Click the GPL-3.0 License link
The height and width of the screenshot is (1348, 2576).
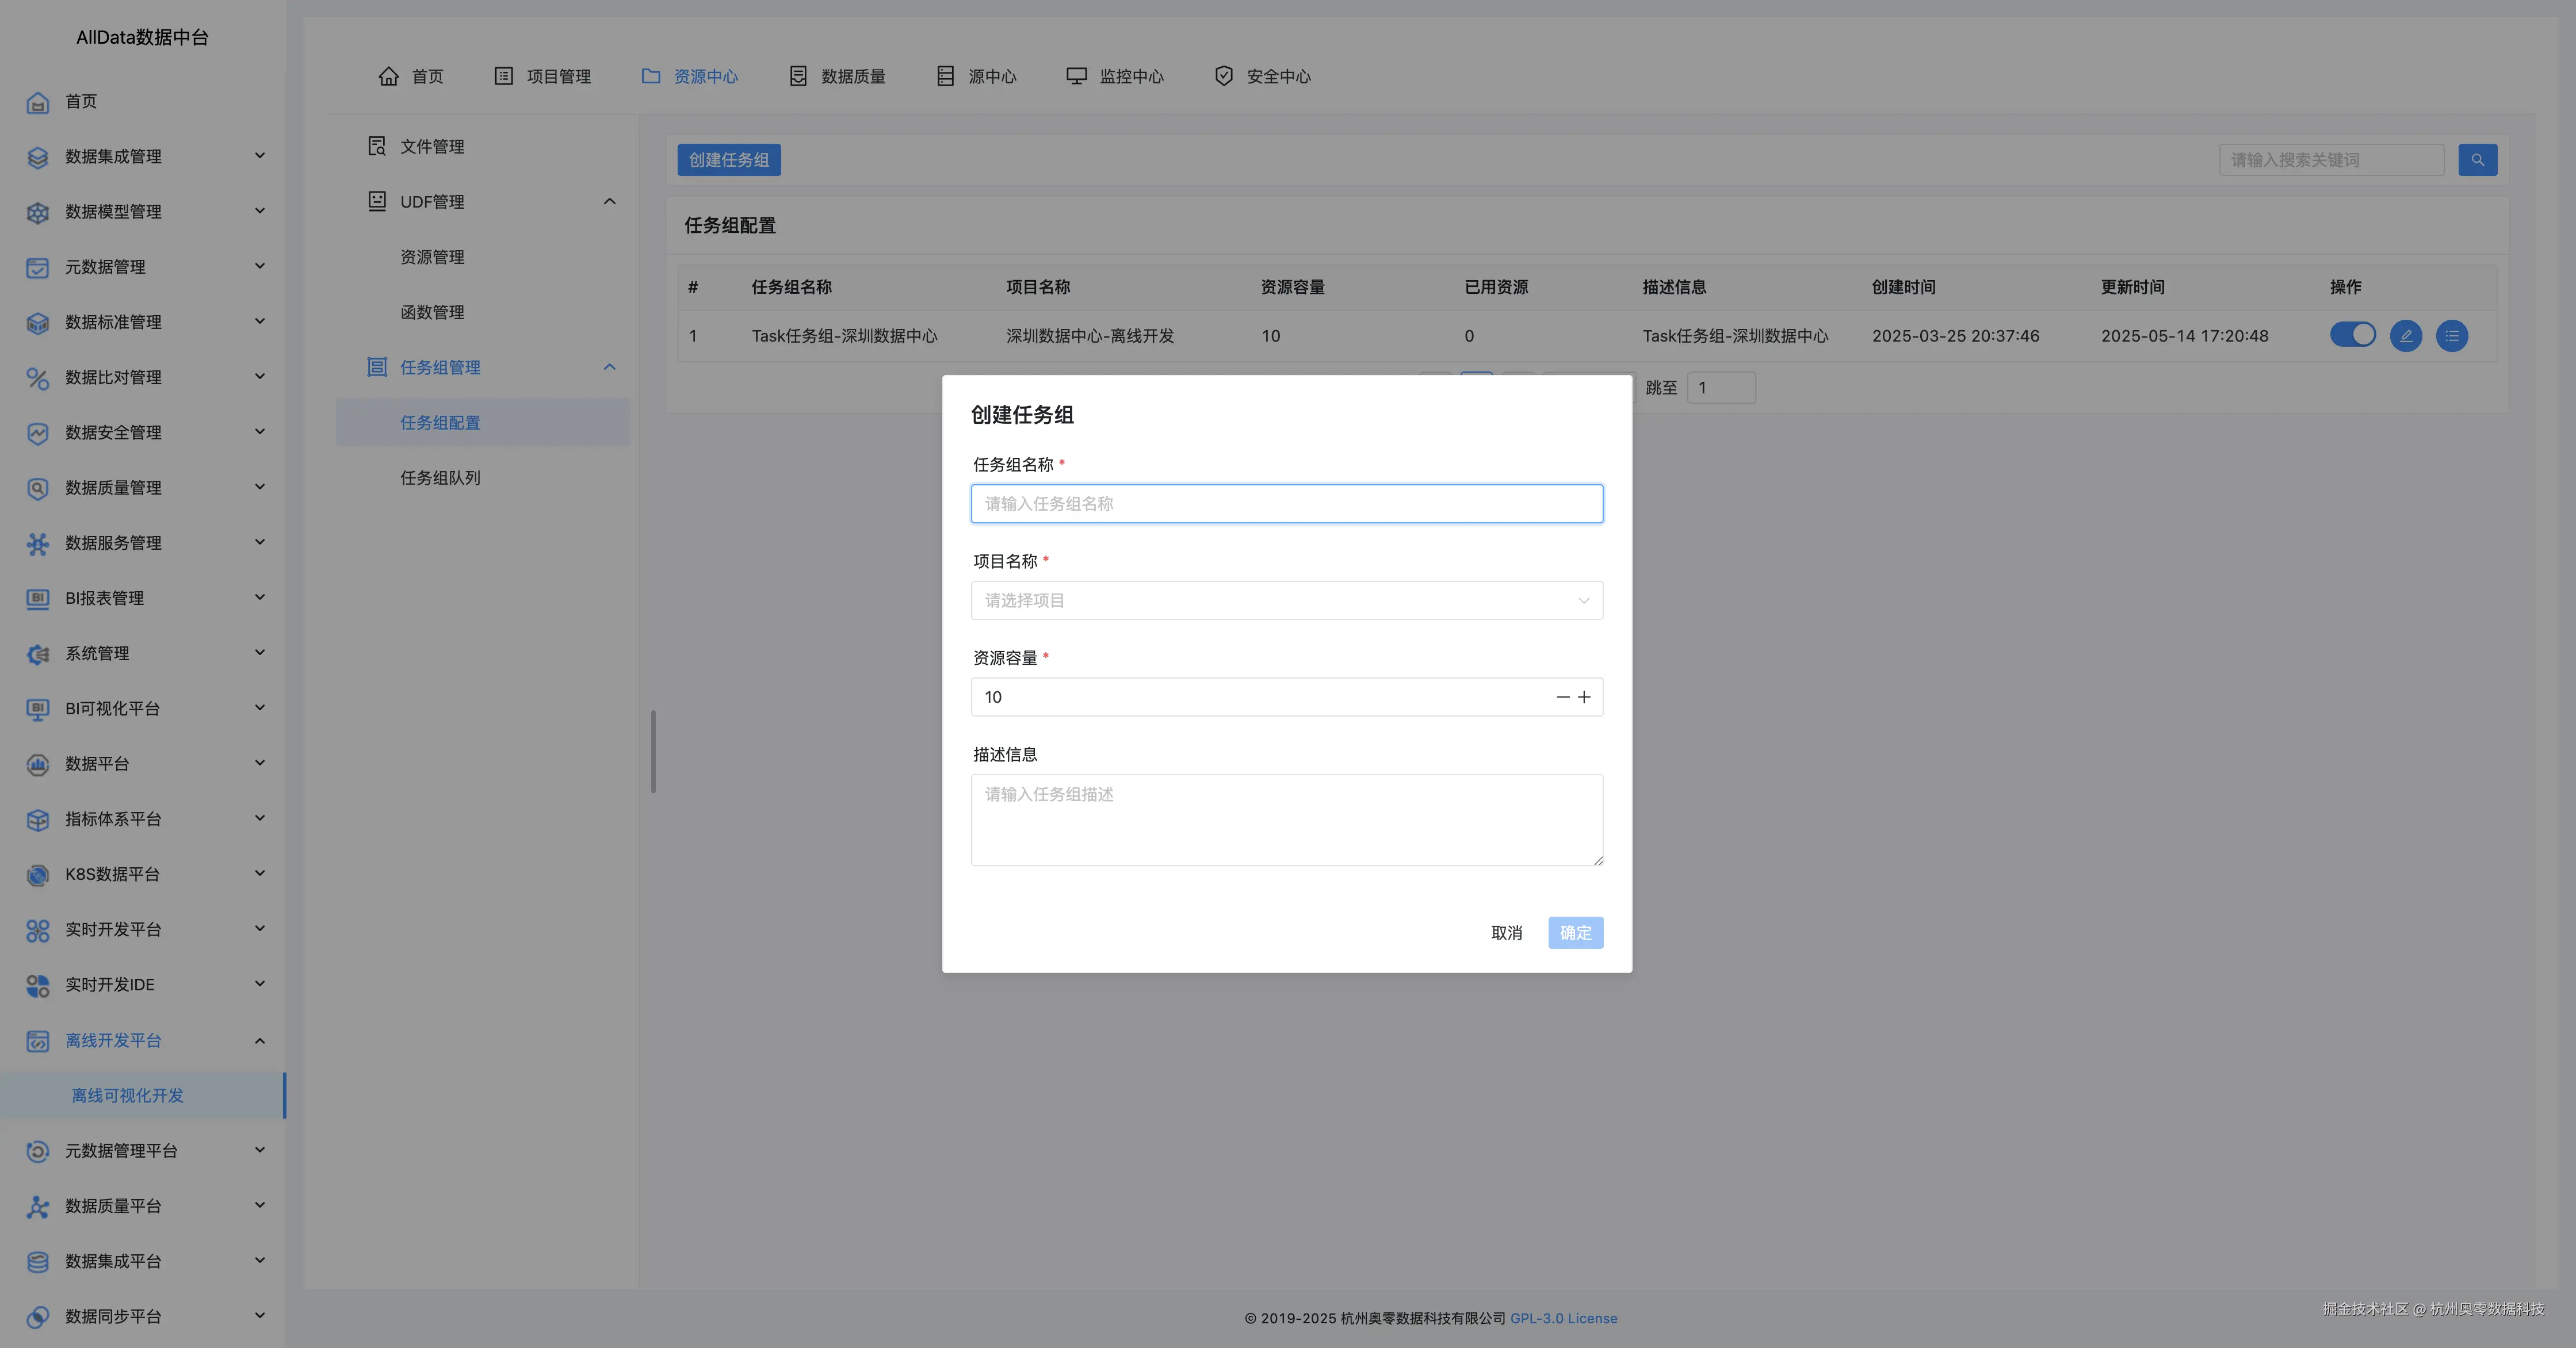coord(1563,1318)
